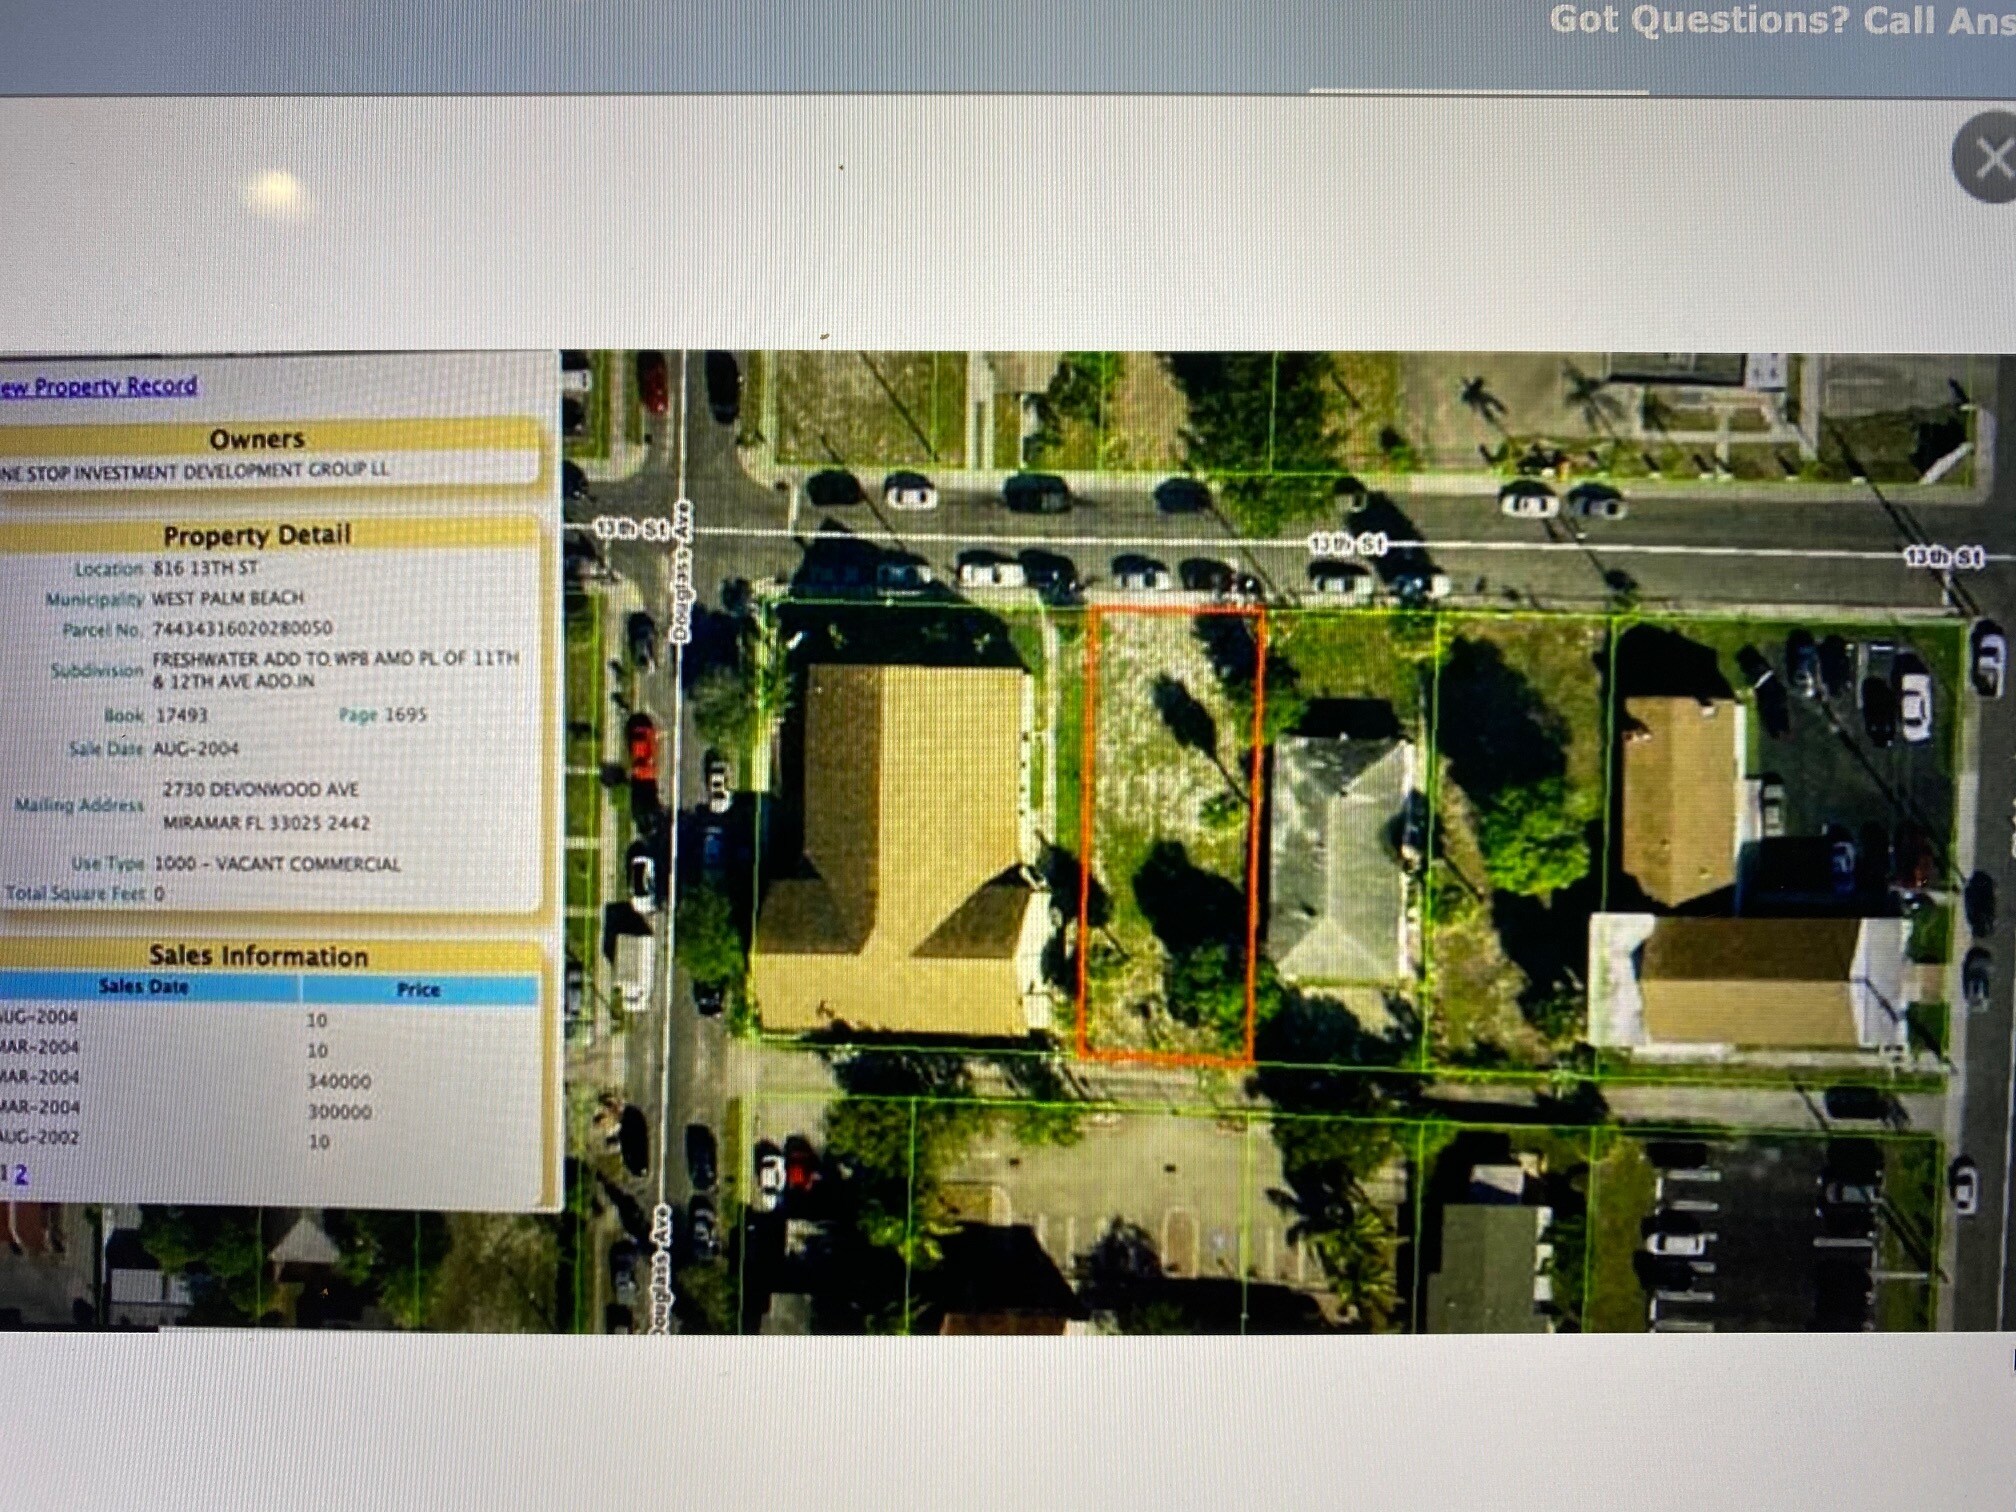Sort by the Sales Date column

143,987
